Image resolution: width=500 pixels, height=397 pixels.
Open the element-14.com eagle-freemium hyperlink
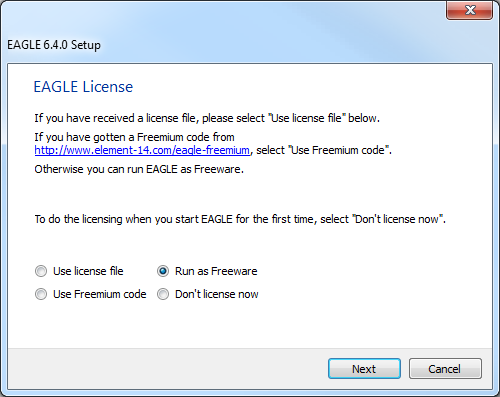point(142,150)
